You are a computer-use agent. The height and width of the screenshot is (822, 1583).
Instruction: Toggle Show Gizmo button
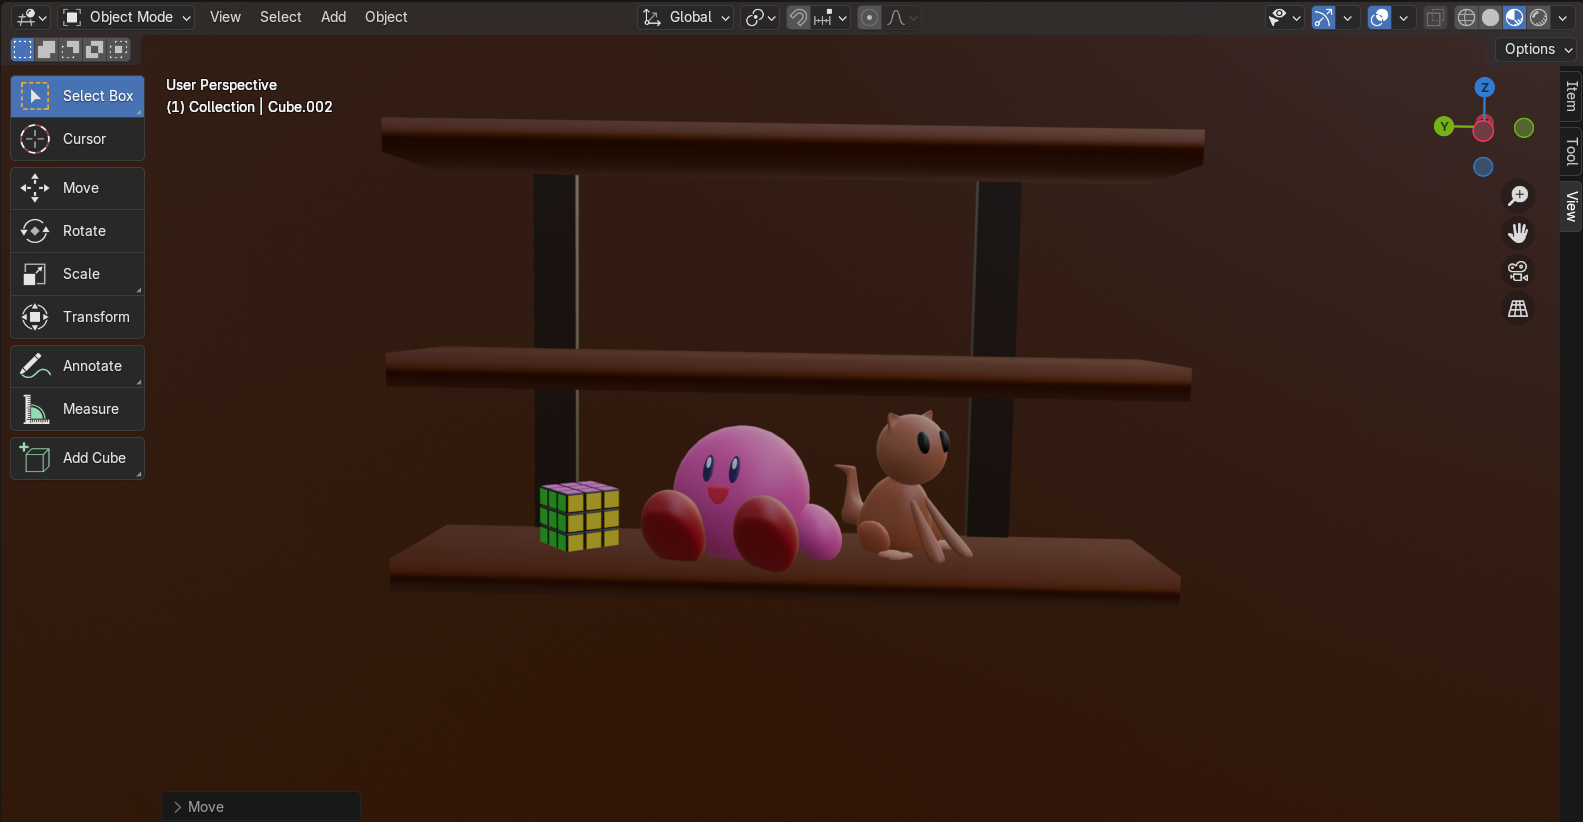point(1323,17)
